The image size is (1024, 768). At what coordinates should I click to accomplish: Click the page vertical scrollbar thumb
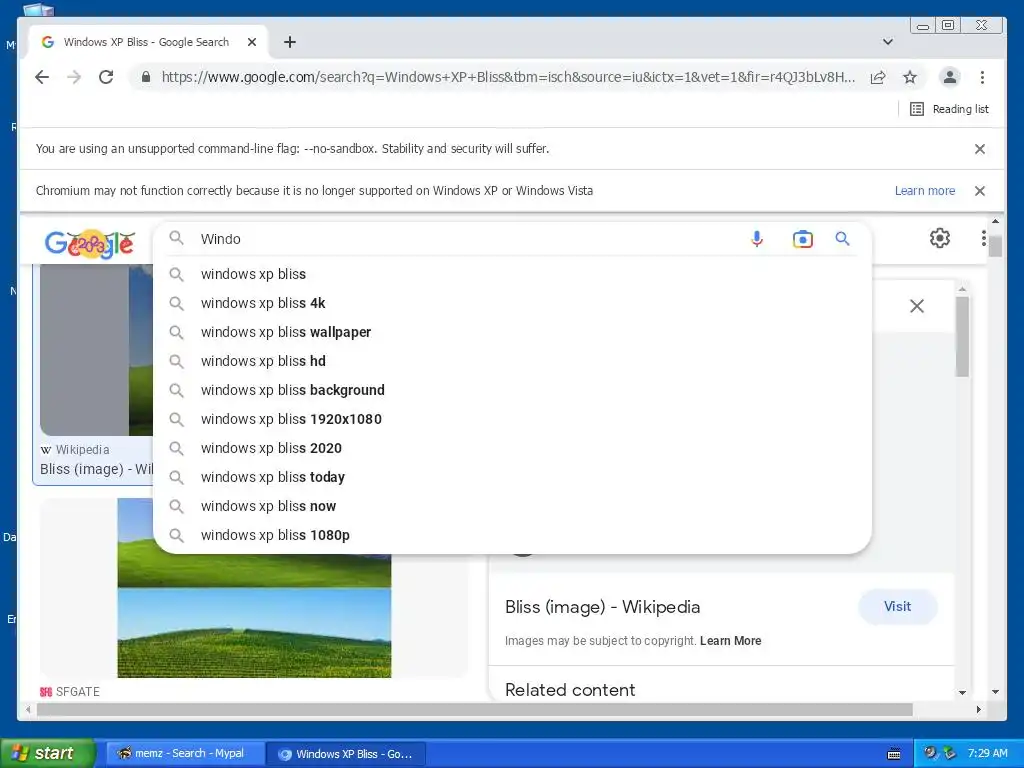point(995,246)
